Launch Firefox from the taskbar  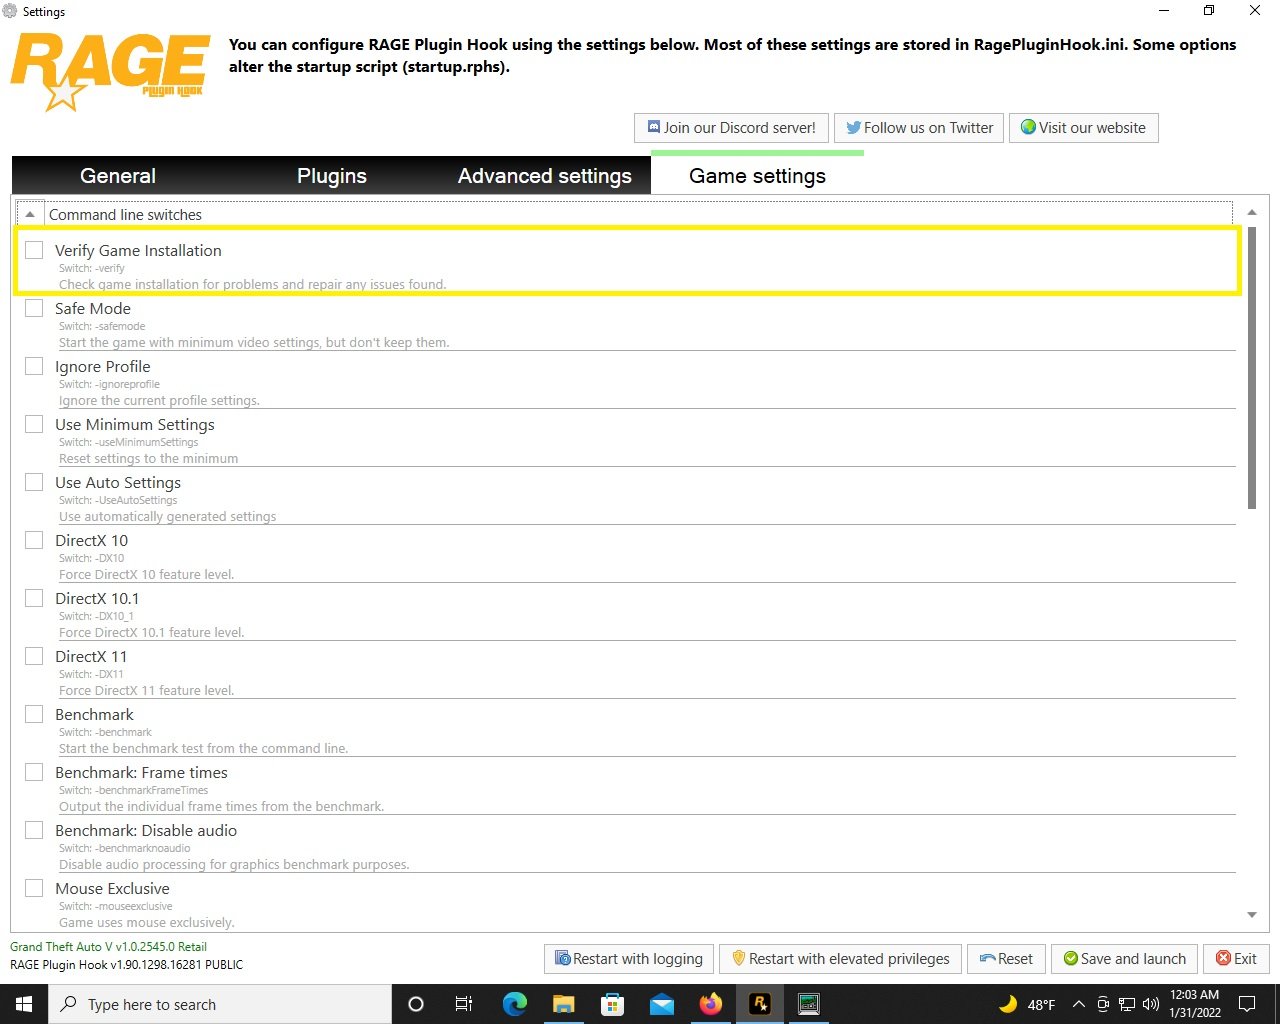coord(711,1004)
